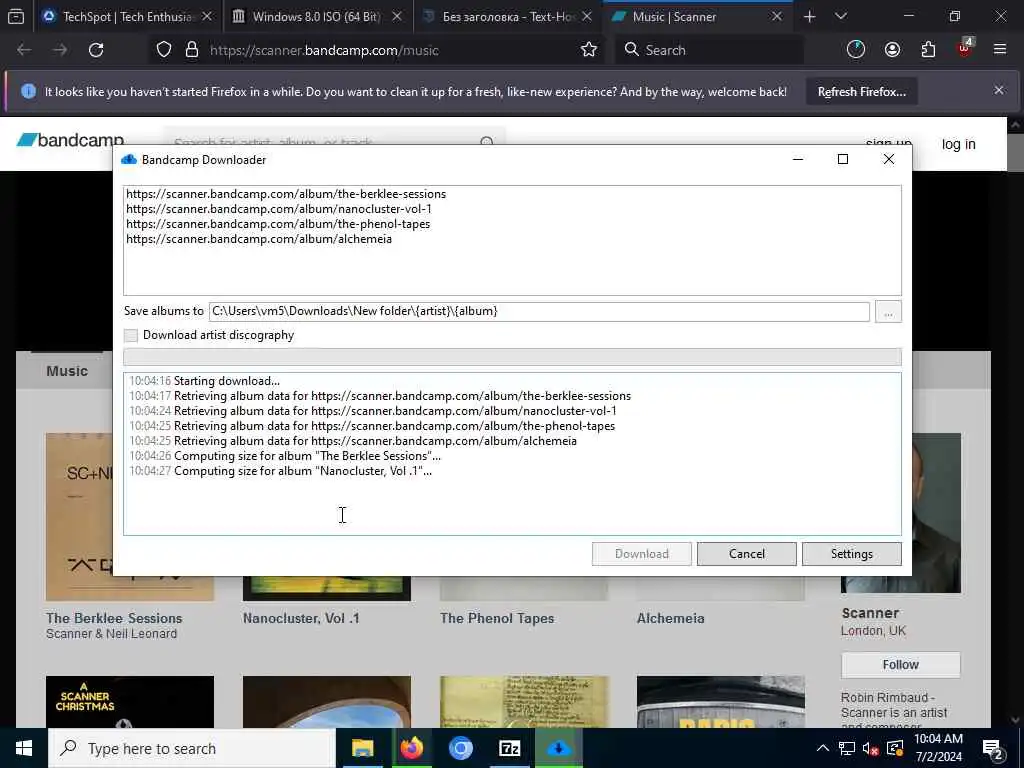Click A Scanner Christmas album cover
Viewport: 1024px width, 768px height.
(x=130, y=702)
